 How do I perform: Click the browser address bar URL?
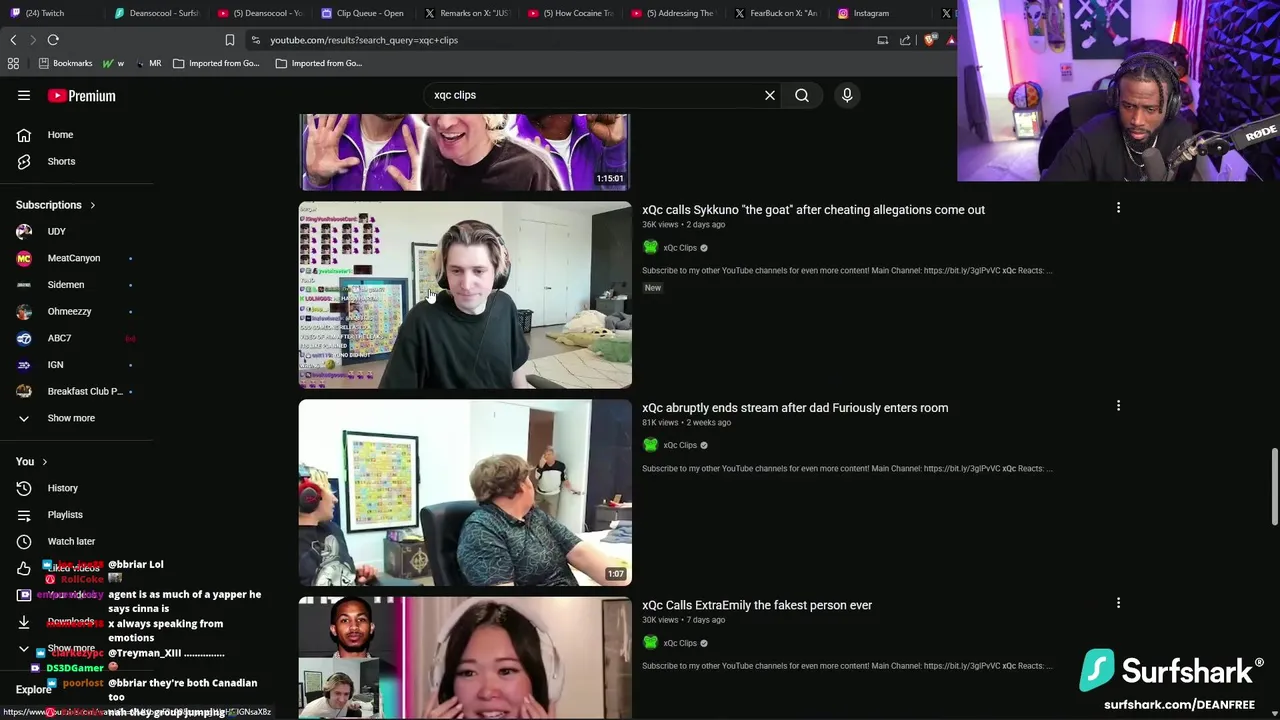pyautogui.click(x=364, y=40)
